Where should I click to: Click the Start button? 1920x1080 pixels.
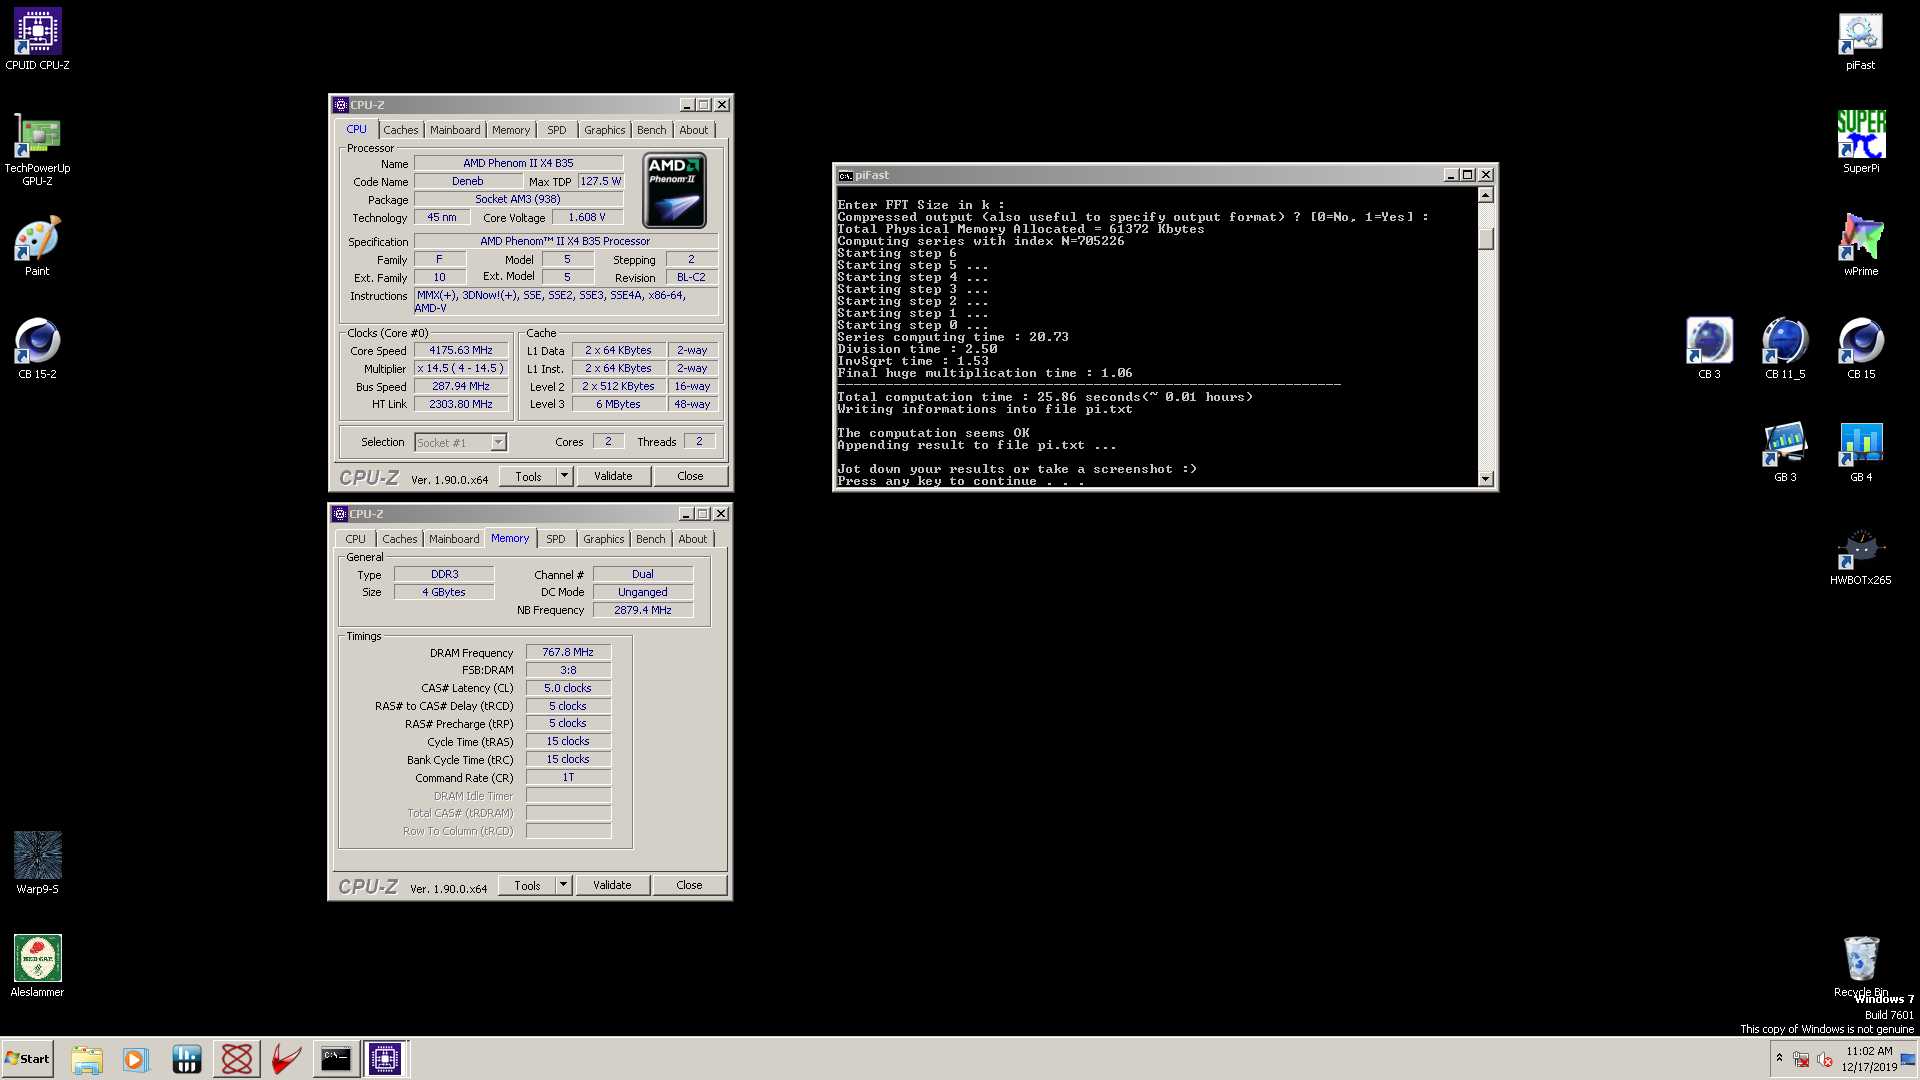28,1059
